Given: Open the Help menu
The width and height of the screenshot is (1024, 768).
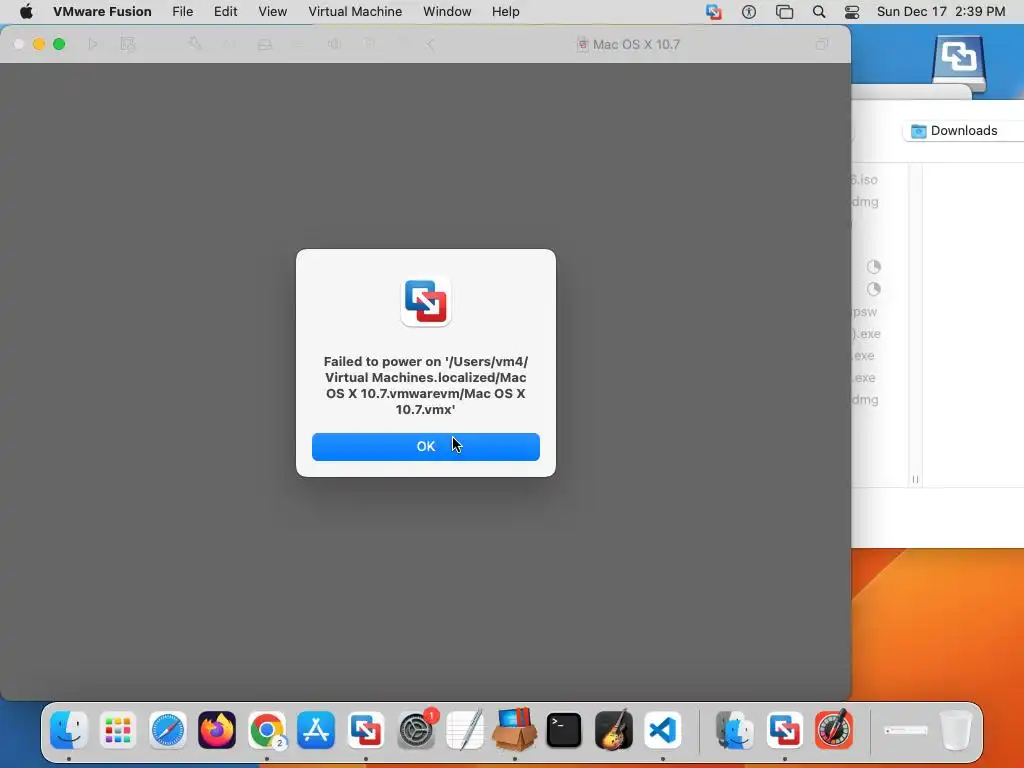Looking at the screenshot, I should click(x=505, y=12).
